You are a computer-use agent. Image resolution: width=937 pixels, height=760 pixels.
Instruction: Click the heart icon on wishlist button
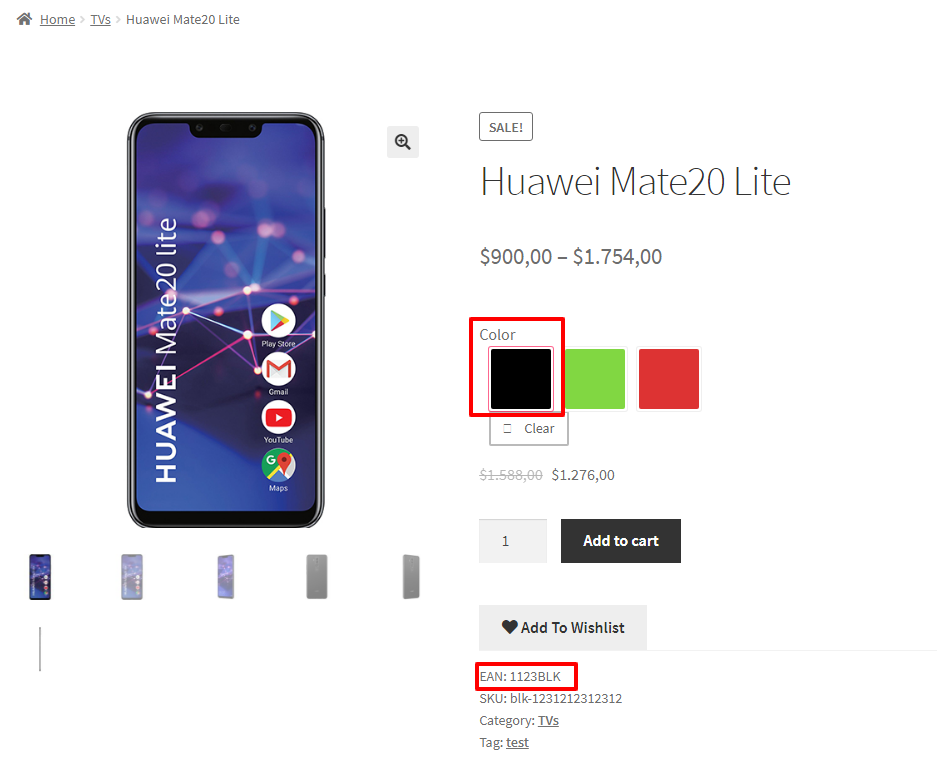510,627
